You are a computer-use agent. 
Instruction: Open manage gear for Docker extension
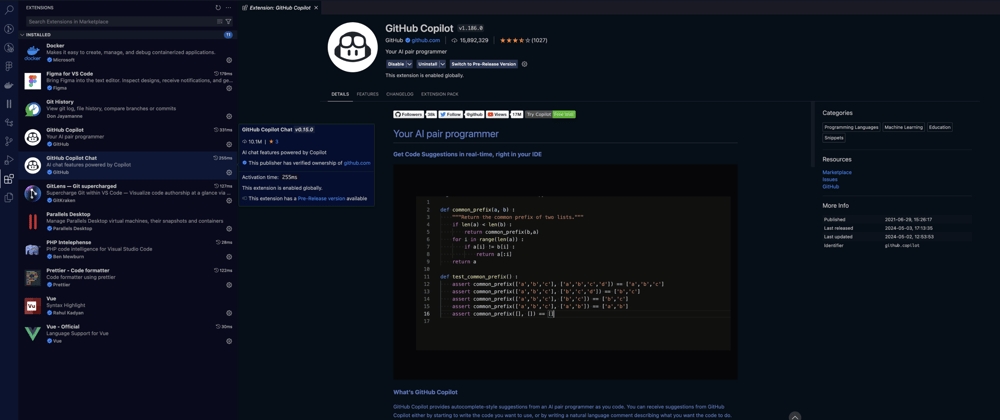coord(229,60)
